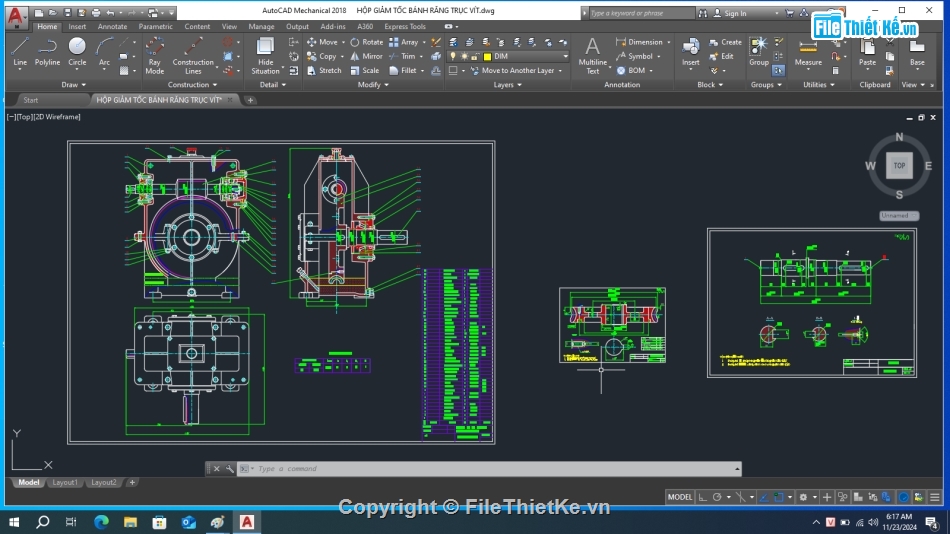The image size is (950, 534).
Task: Click the TOP face of ViewCube
Action: click(899, 165)
